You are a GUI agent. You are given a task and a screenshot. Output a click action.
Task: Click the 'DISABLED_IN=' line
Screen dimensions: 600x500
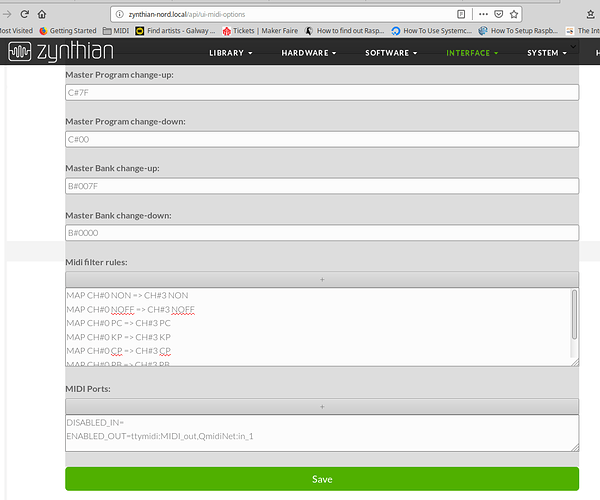coord(95,422)
